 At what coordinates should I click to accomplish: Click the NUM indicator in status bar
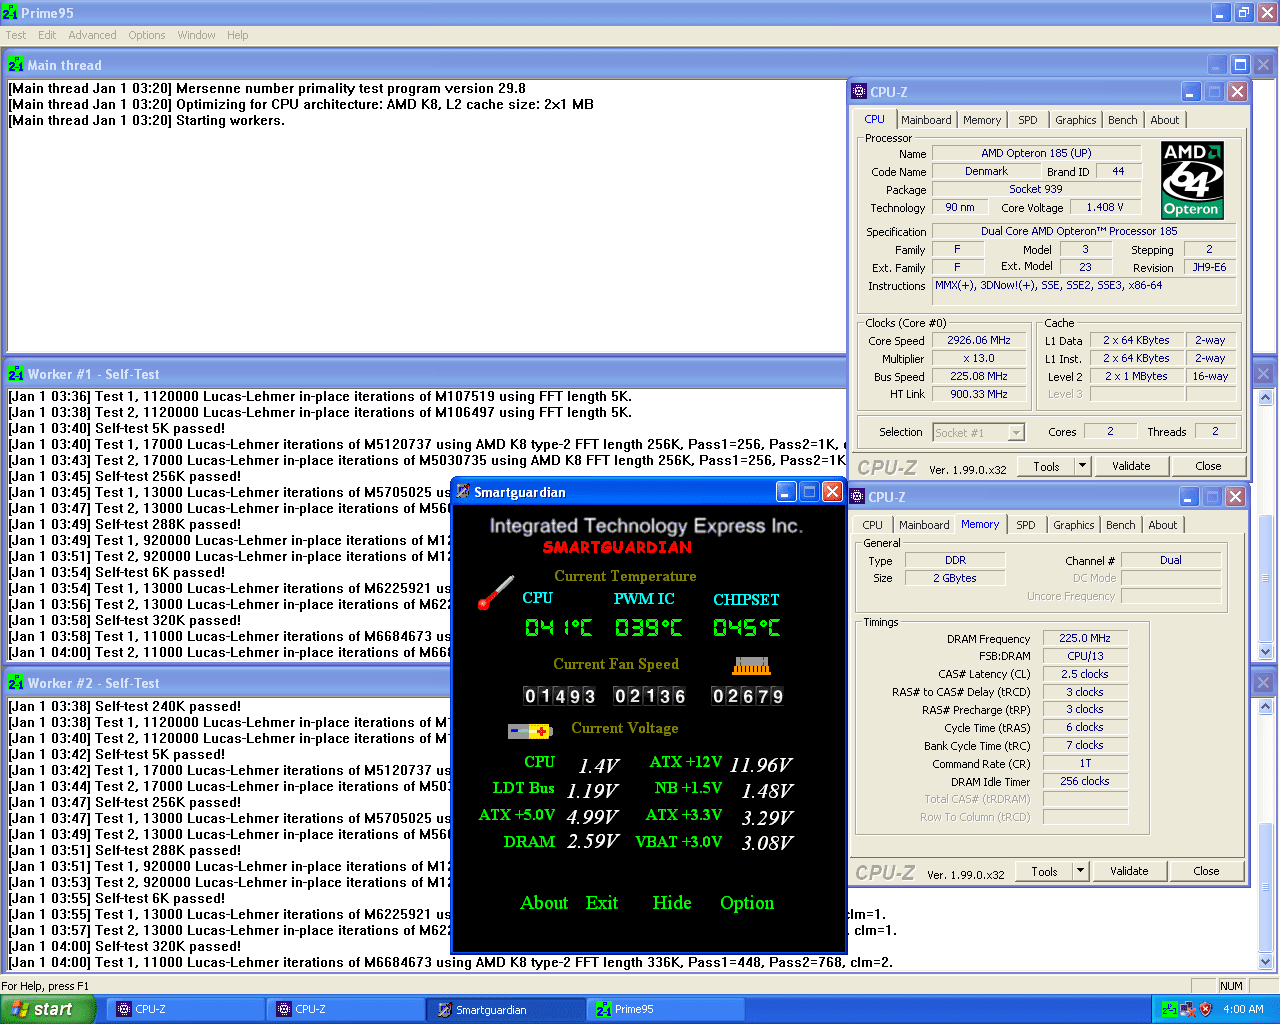[x=1231, y=986]
